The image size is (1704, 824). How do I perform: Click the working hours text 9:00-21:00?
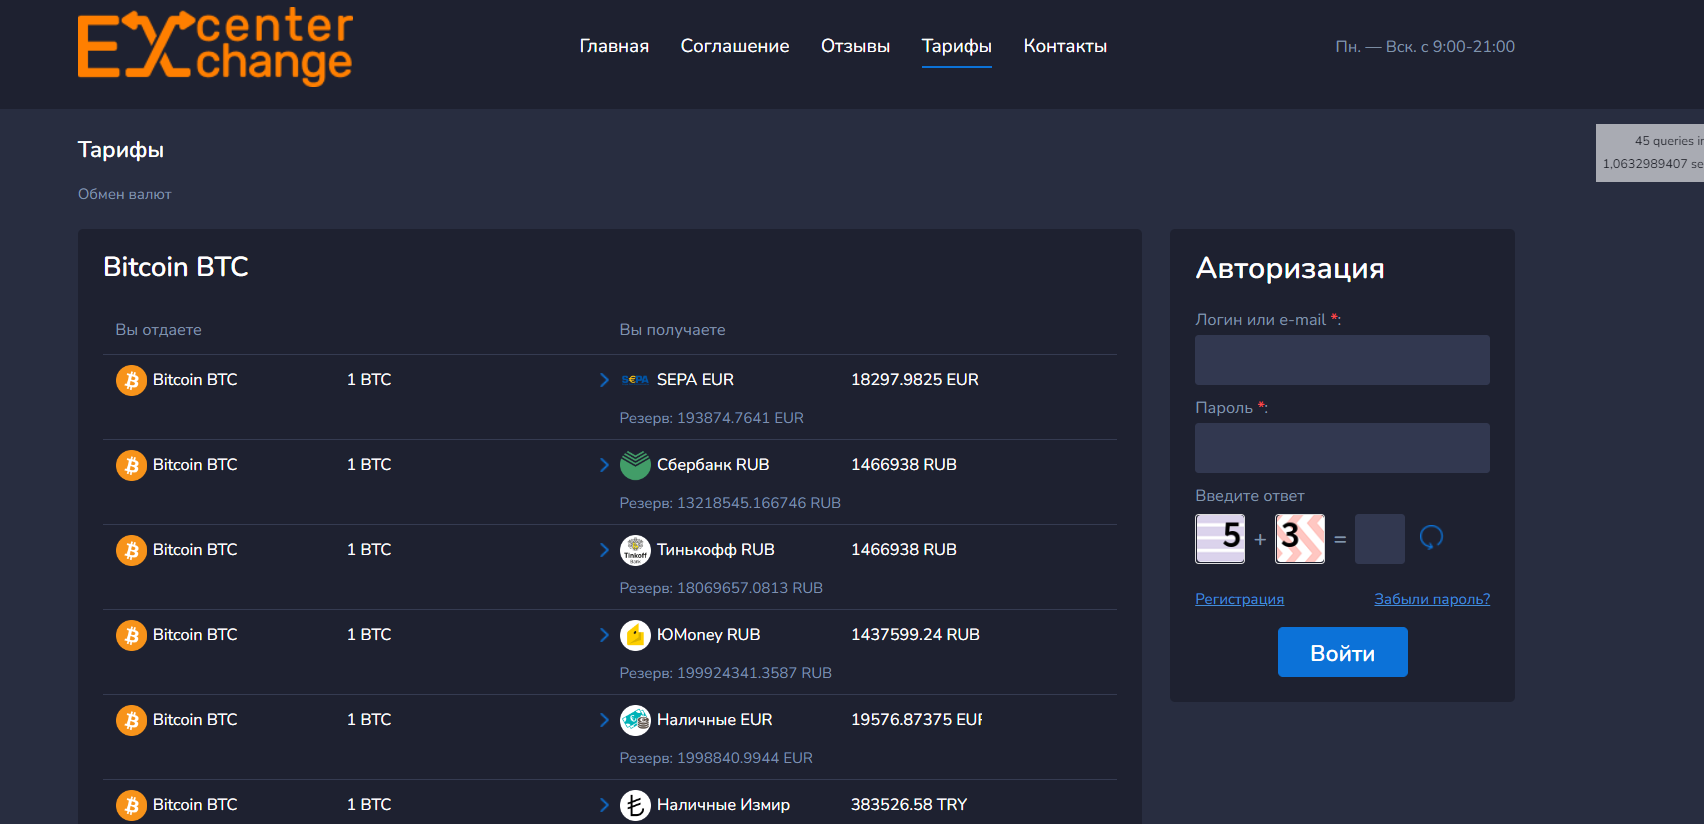(x=1425, y=46)
